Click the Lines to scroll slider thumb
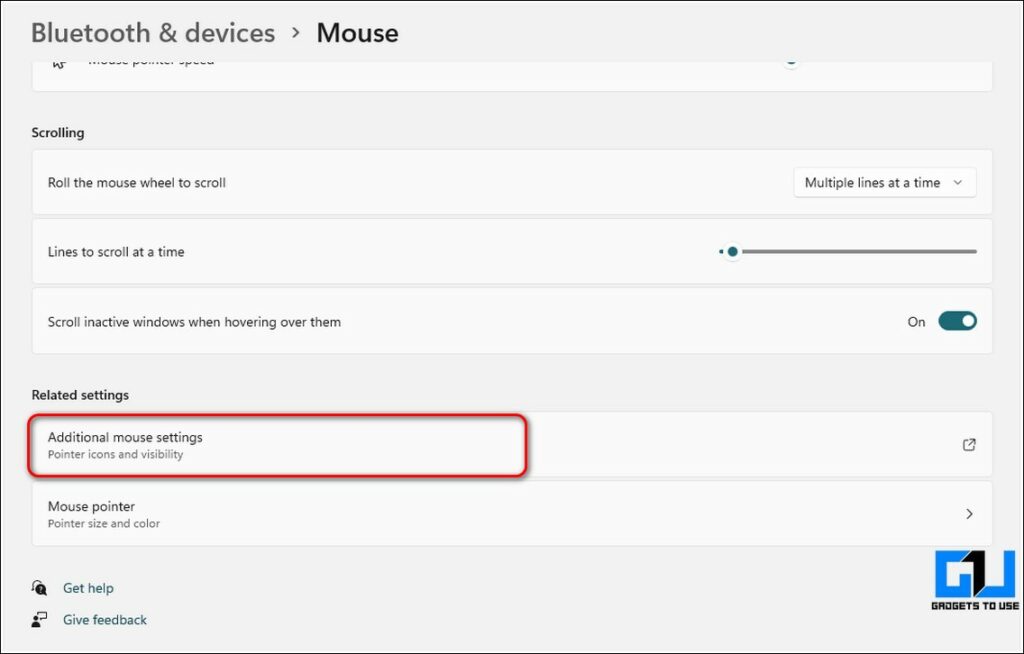The width and height of the screenshot is (1024, 654). [x=732, y=252]
